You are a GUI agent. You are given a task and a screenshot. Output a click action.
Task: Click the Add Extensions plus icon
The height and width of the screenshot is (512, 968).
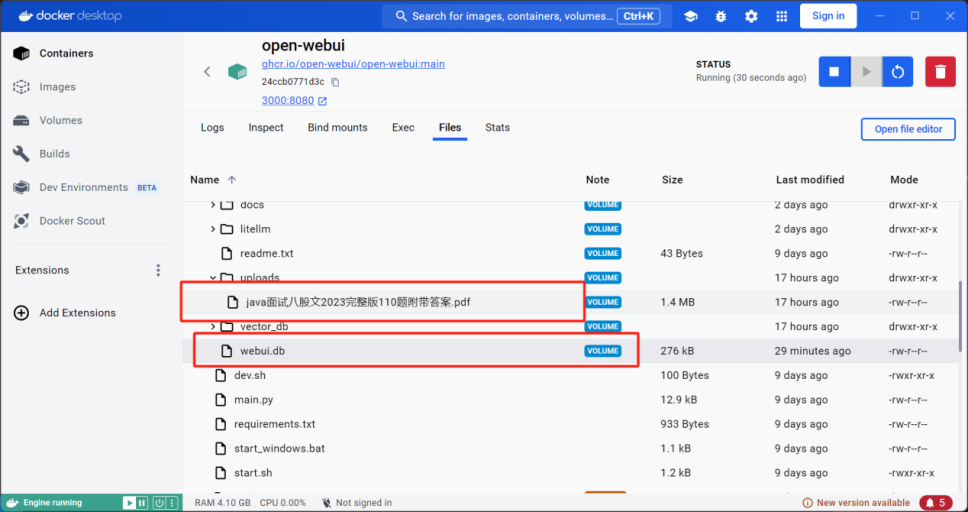click(x=22, y=313)
